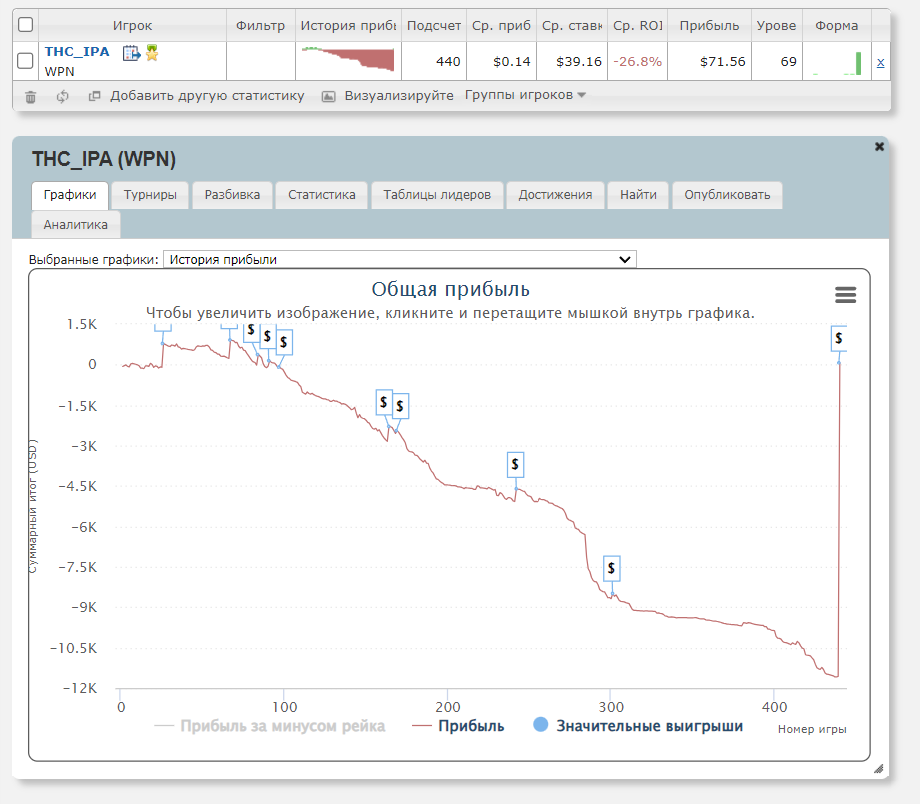Viewport: 920px width, 804px height.
Task: Click the refresh statistics icon
Action: pos(62,96)
